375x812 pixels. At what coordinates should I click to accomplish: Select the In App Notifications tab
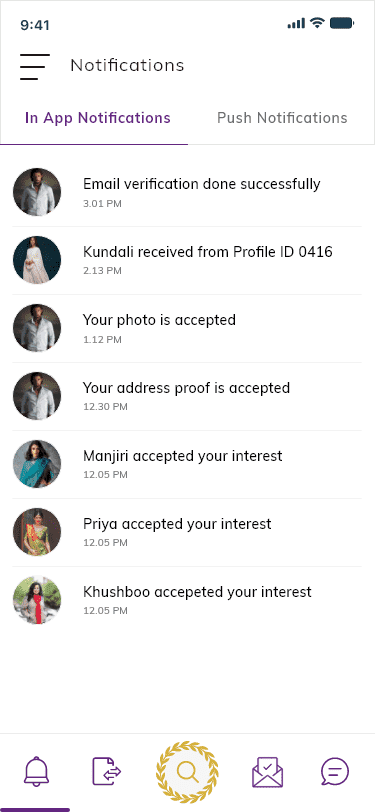point(98,118)
